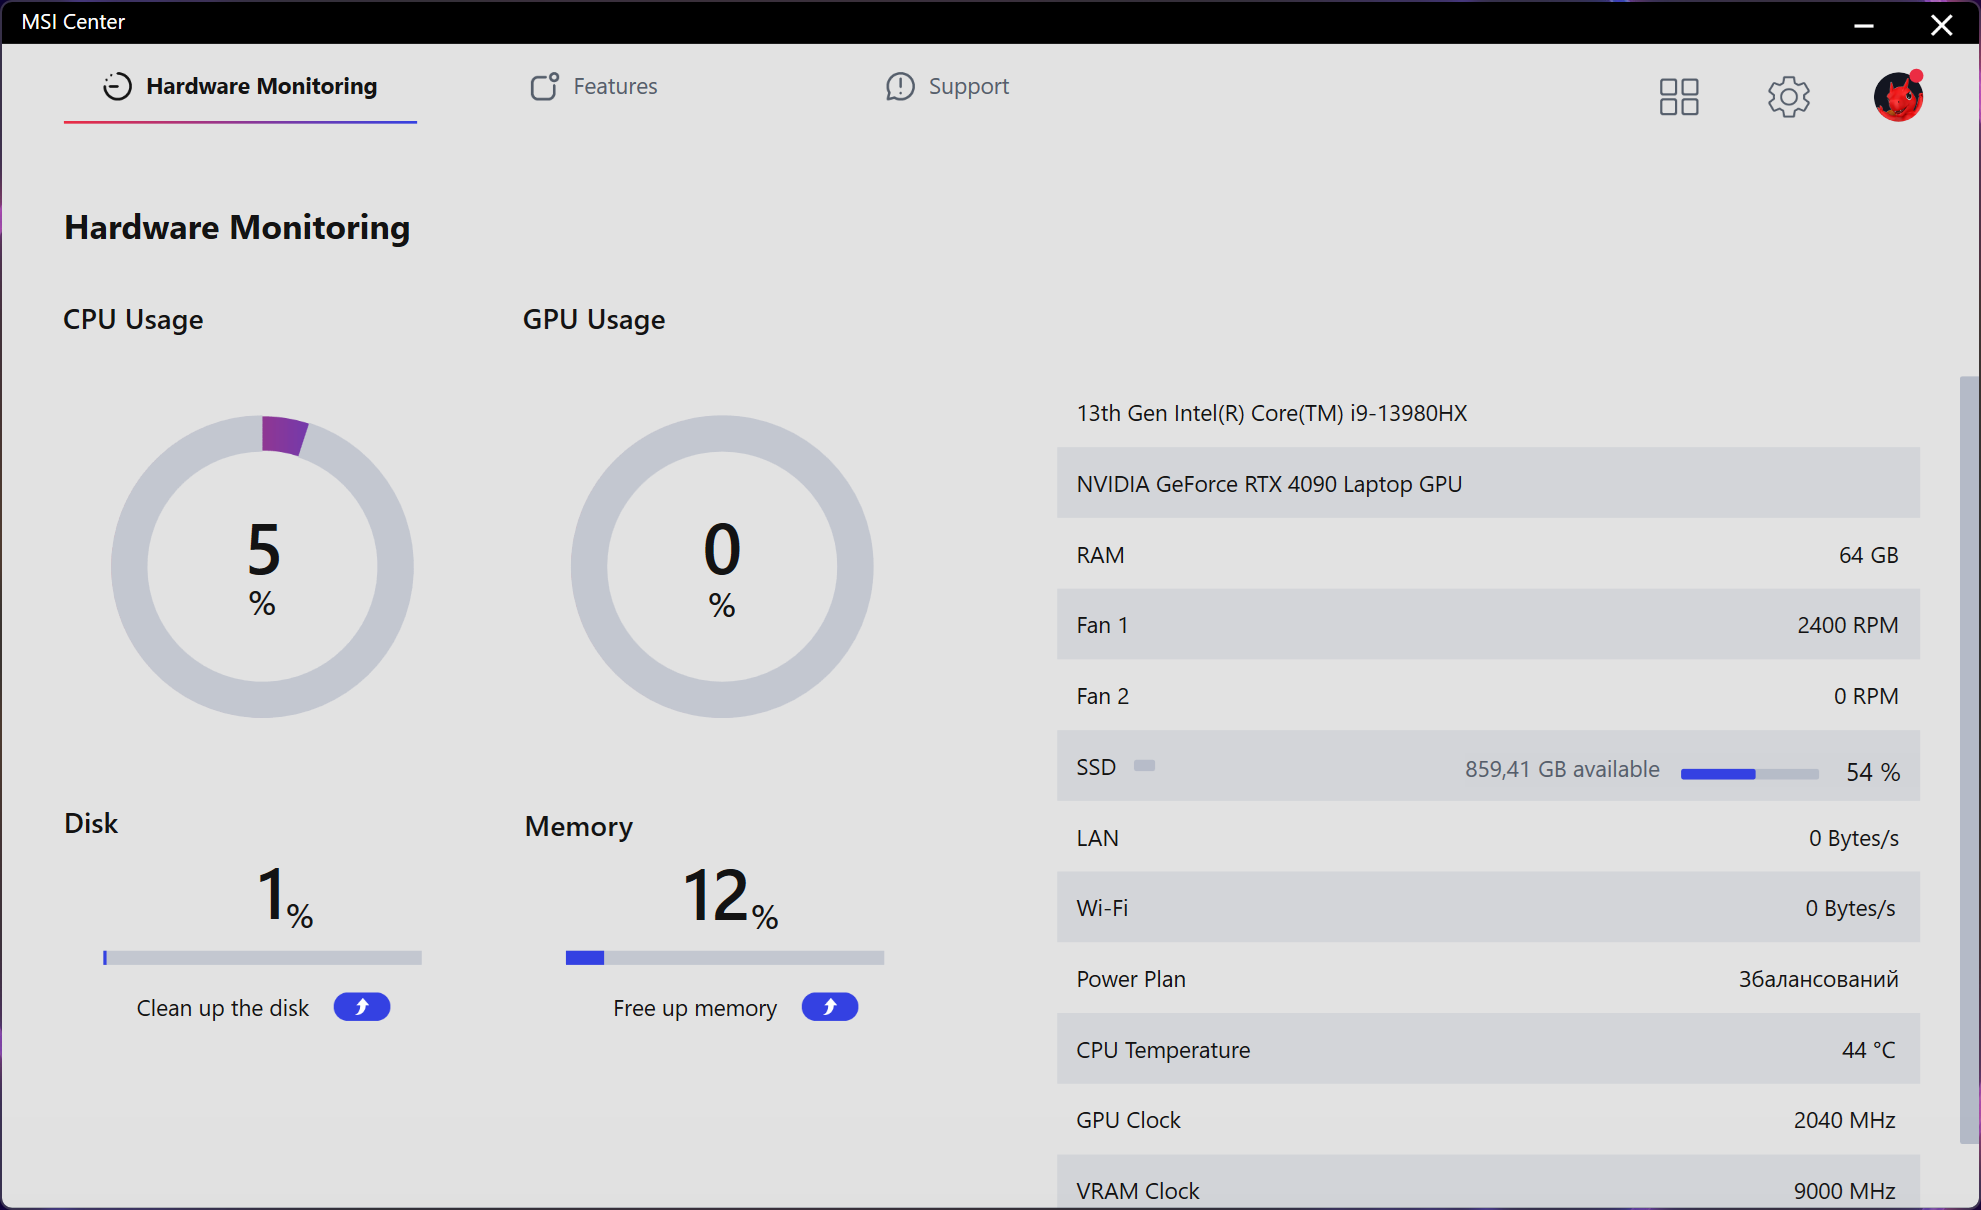1981x1210 pixels.
Task: Click the Support speech bubble icon
Action: (x=900, y=87)
